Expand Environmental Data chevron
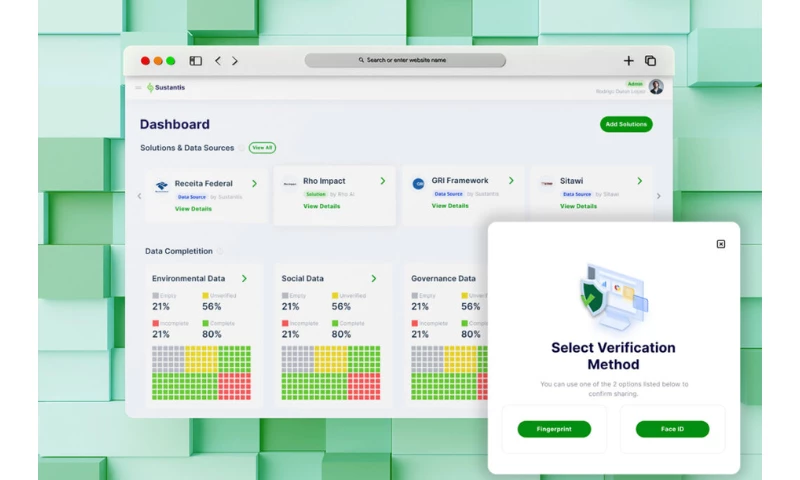The width and height of the screenshot is (800, 480). [244, 279]
